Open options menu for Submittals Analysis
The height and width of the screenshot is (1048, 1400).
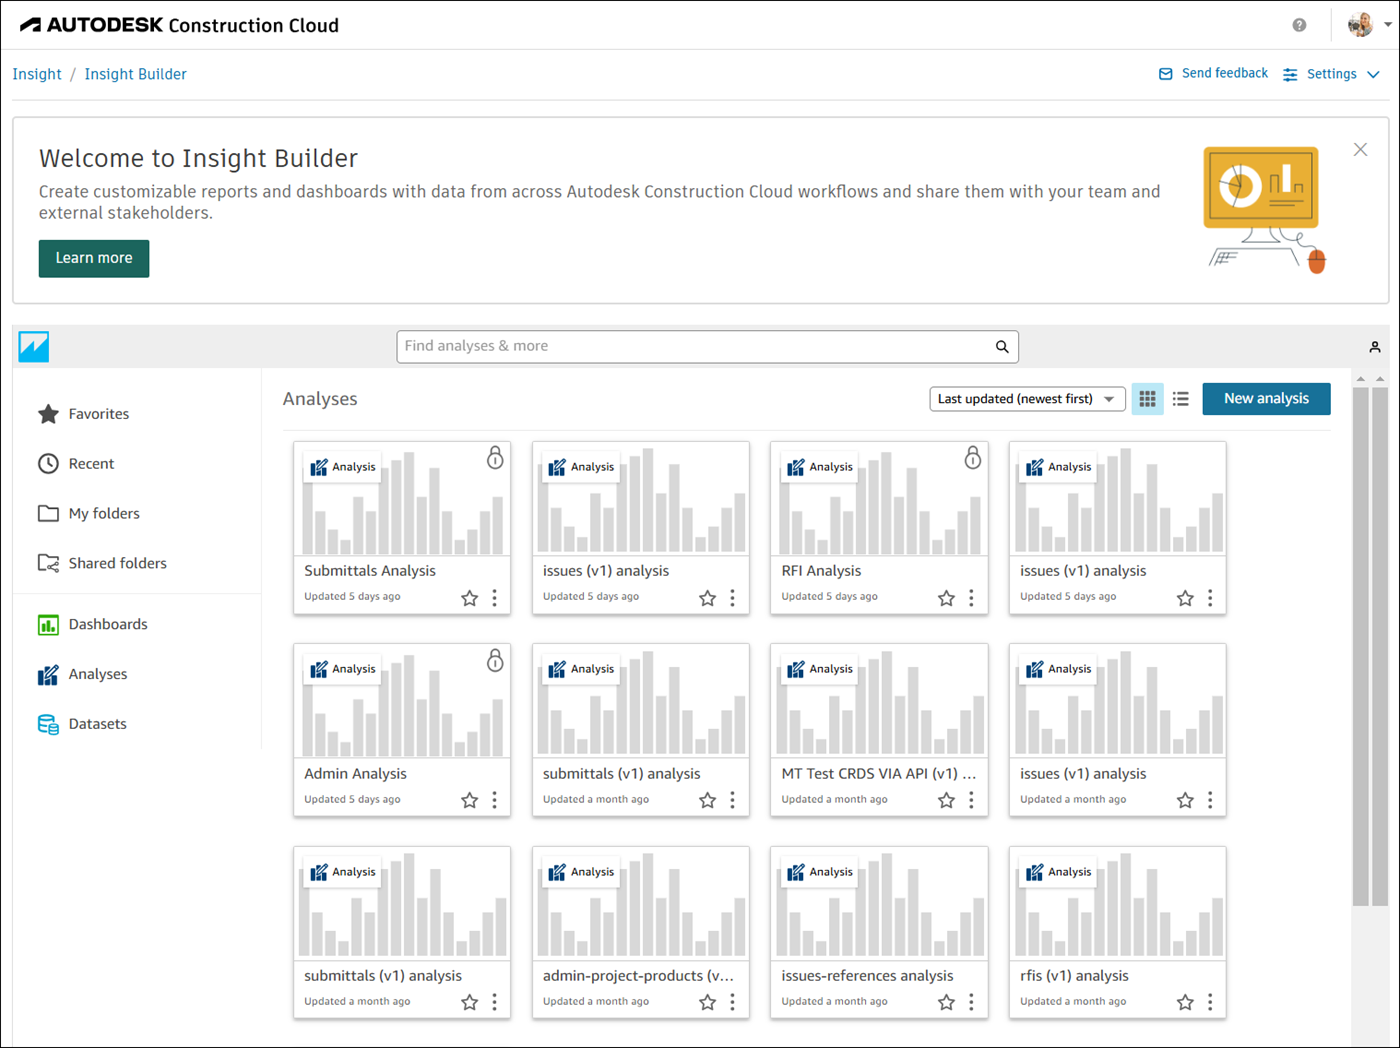pos(494,598)
